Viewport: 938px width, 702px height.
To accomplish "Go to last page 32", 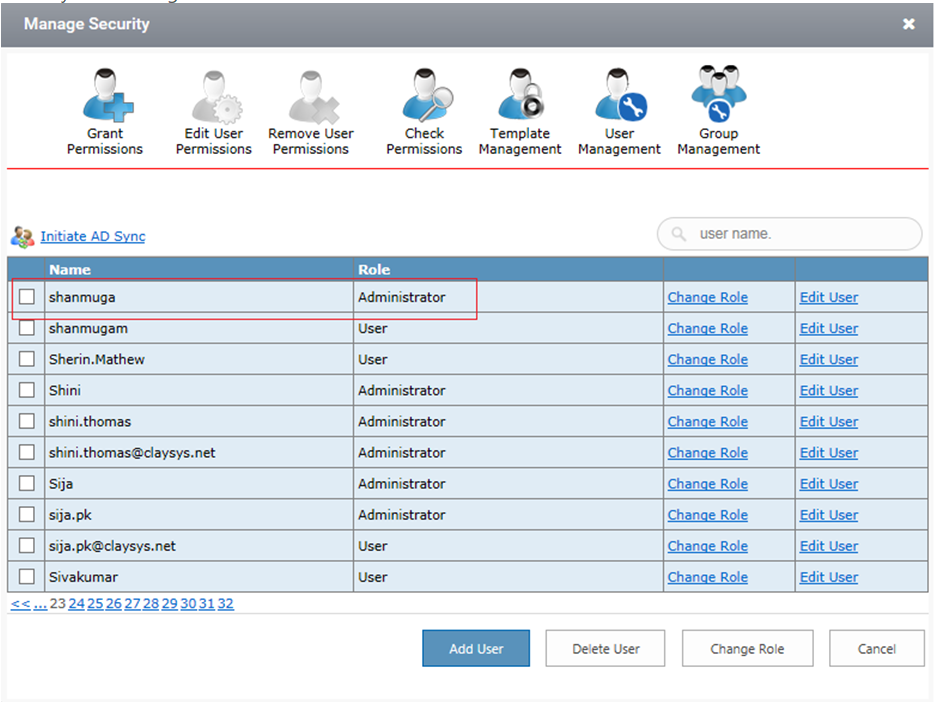I will tap(226, 604).
